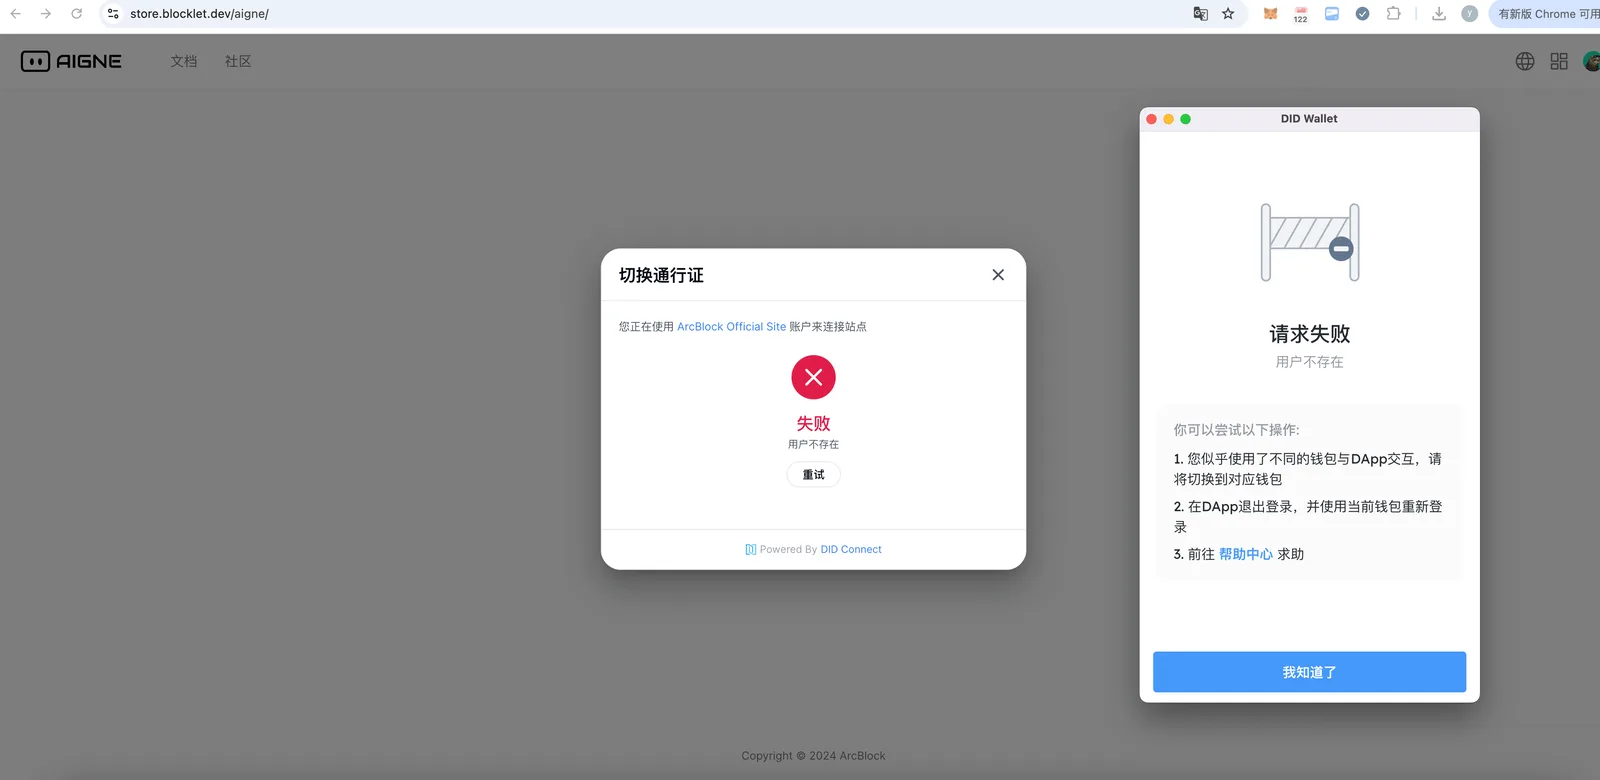Click wallet tip 1 about 不同的钱包
The height and width of the screenshot is (780, 1600).
pos(1308,469)
